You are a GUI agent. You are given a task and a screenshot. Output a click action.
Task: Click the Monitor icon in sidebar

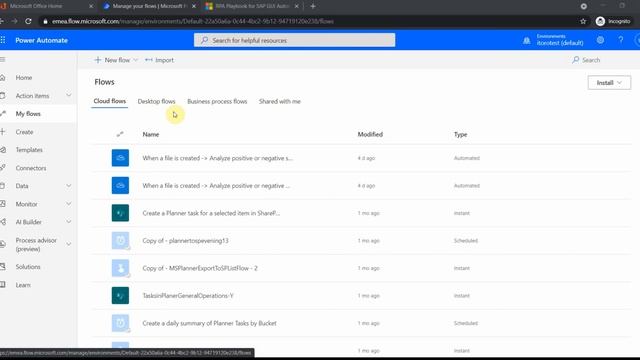click(3, 204)
